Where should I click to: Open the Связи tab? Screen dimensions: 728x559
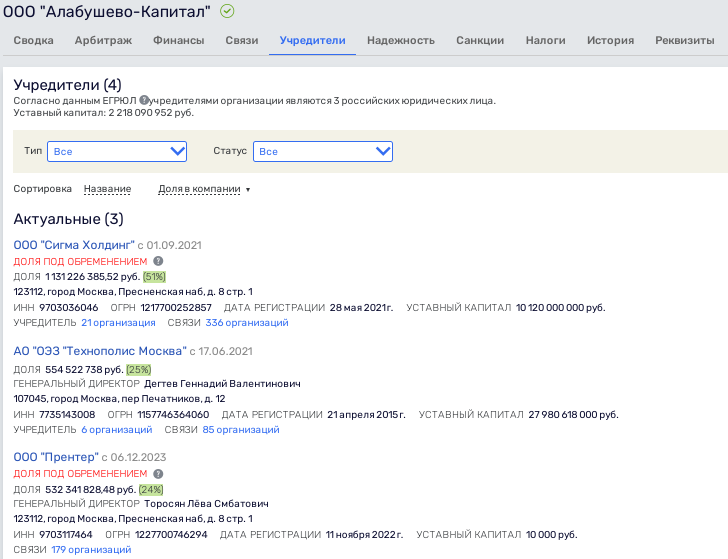pos(242,41)
